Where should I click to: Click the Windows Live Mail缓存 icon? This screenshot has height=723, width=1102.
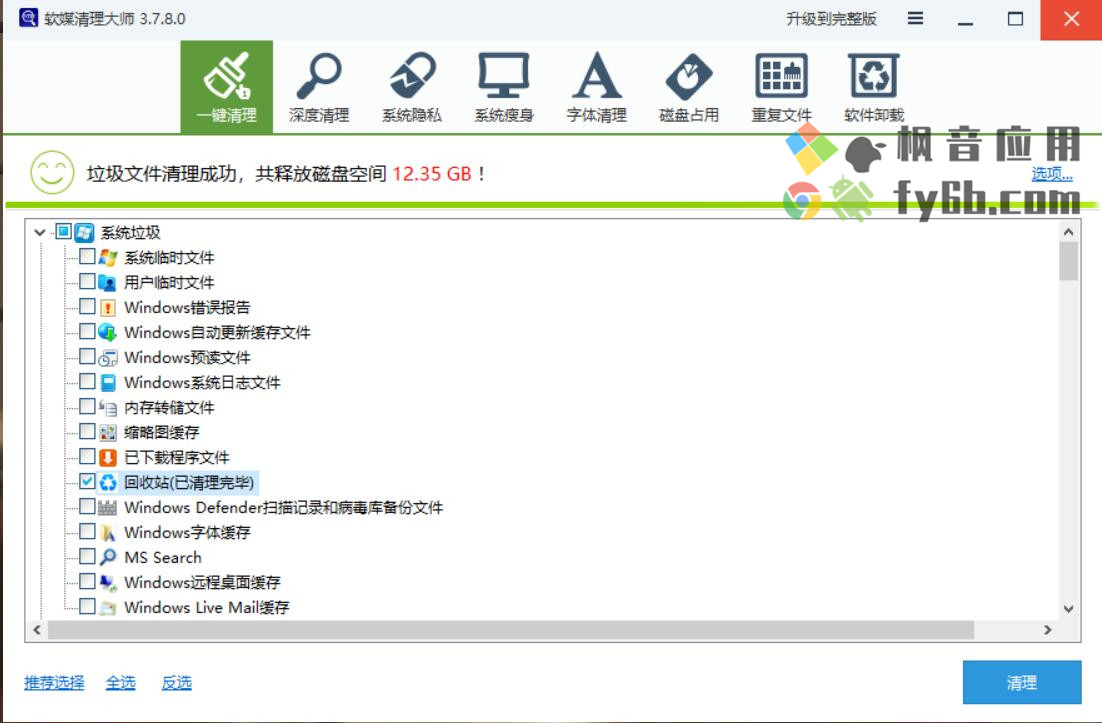coord(108,608)
